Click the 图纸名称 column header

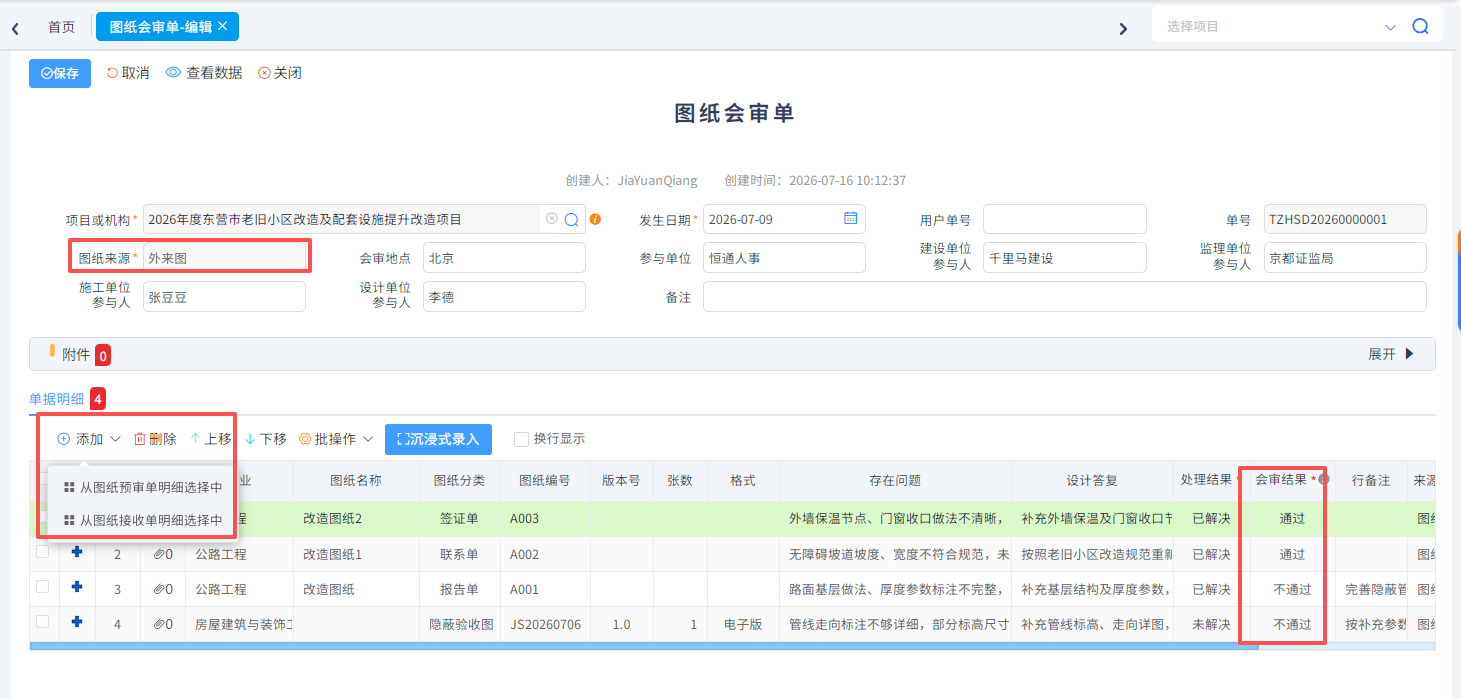click(x=356, y=480)
